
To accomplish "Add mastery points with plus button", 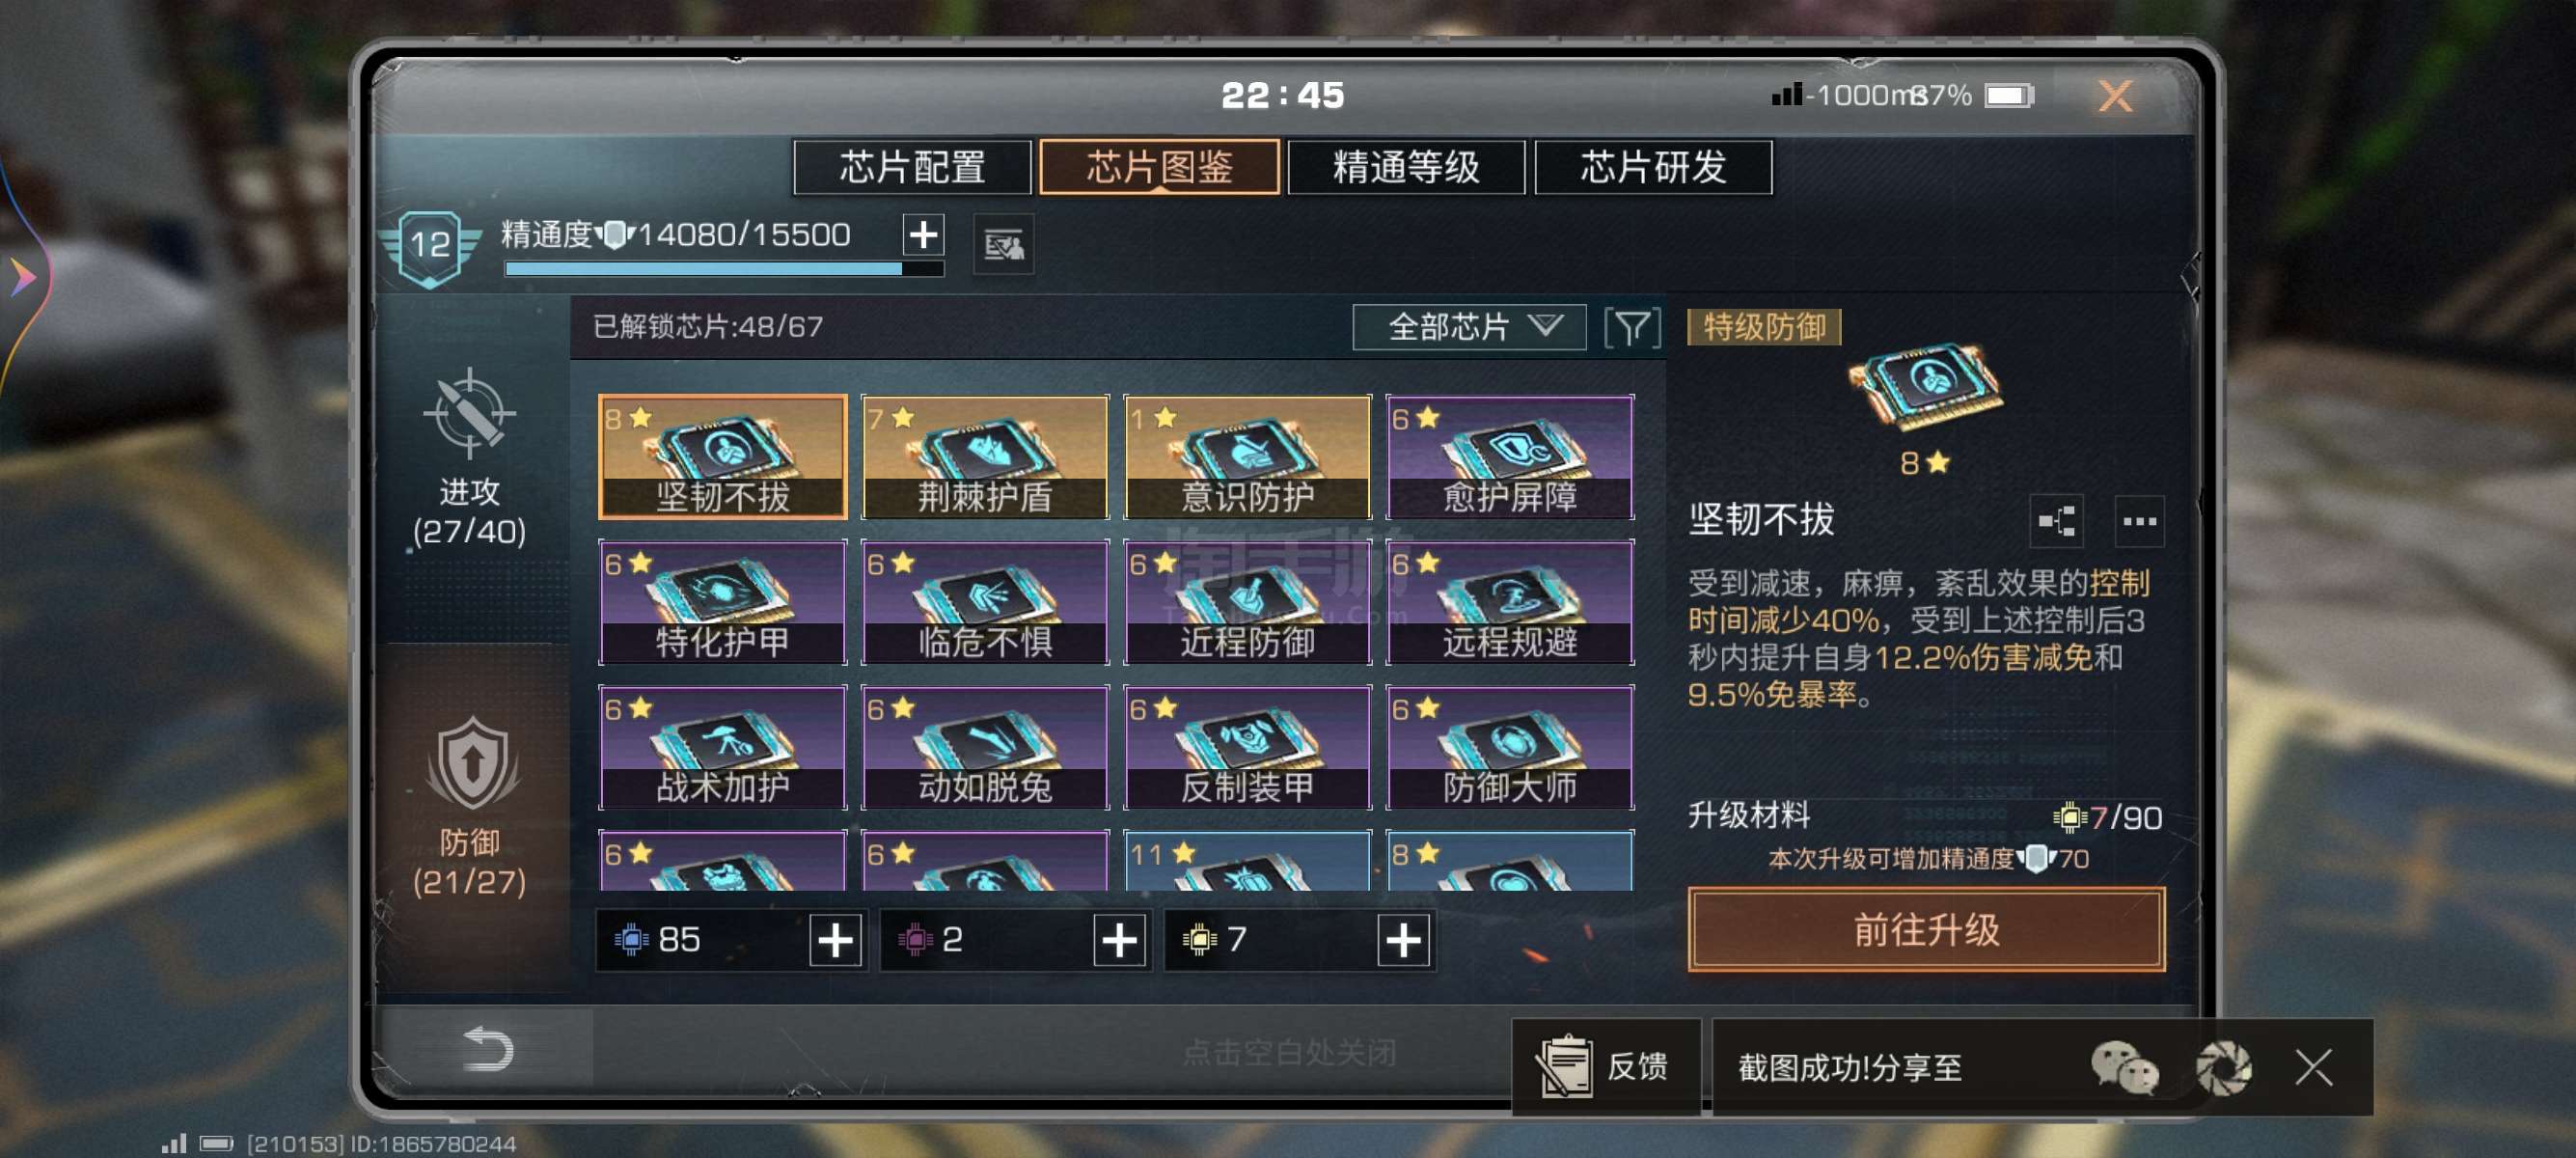I will point(923,235).
